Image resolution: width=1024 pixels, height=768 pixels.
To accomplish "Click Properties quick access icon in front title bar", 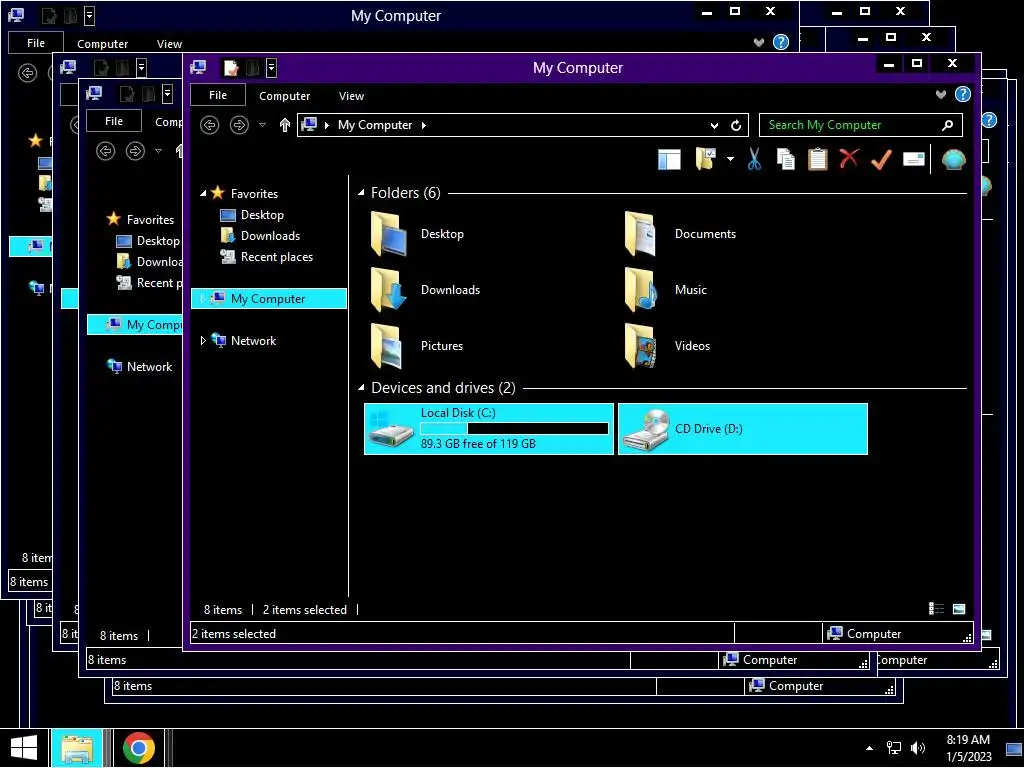I will 231,67.
